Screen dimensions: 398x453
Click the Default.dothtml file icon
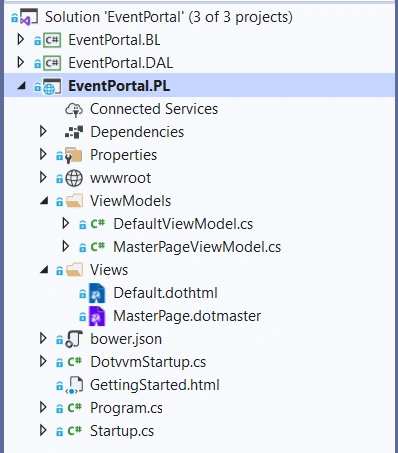tap(97, 293)
